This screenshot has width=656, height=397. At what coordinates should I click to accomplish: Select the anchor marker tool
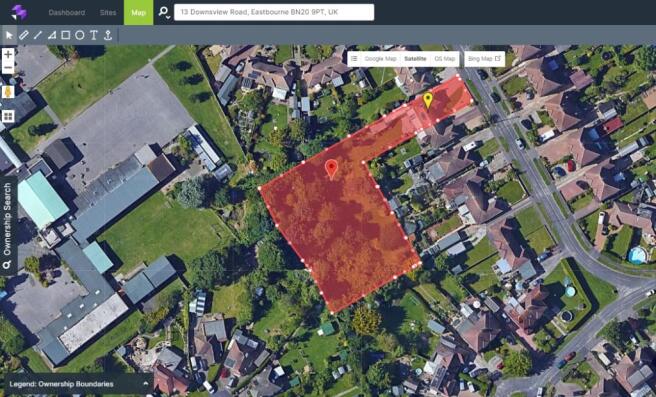click(108, 35)
